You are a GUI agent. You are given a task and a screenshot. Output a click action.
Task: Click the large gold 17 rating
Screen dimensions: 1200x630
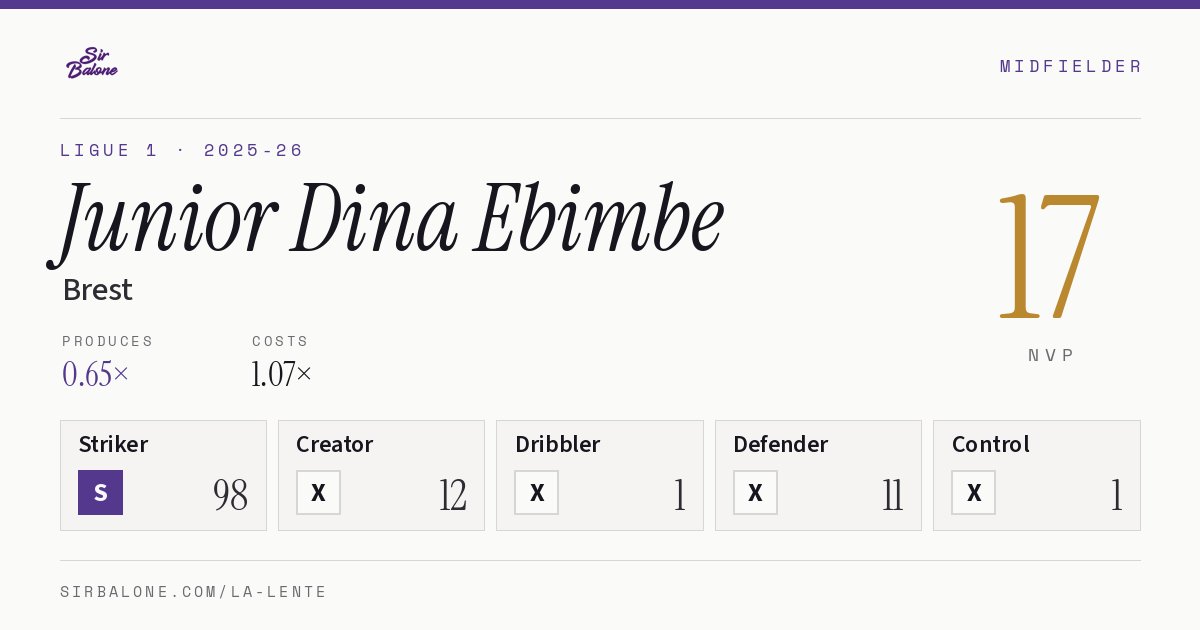pos(1049,255)
